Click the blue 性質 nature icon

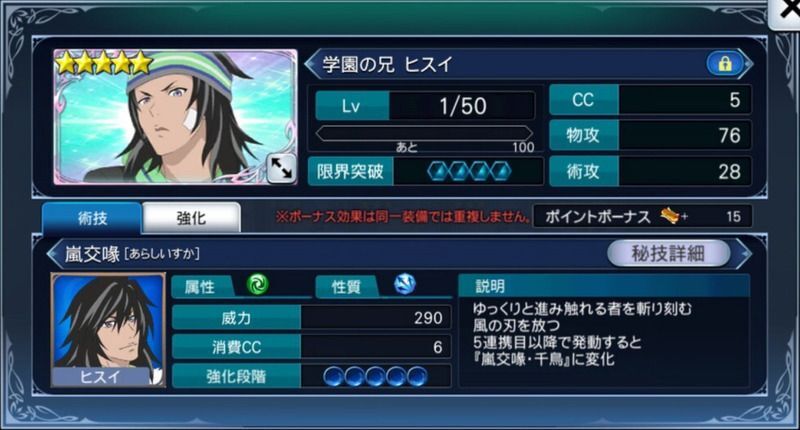405,285
